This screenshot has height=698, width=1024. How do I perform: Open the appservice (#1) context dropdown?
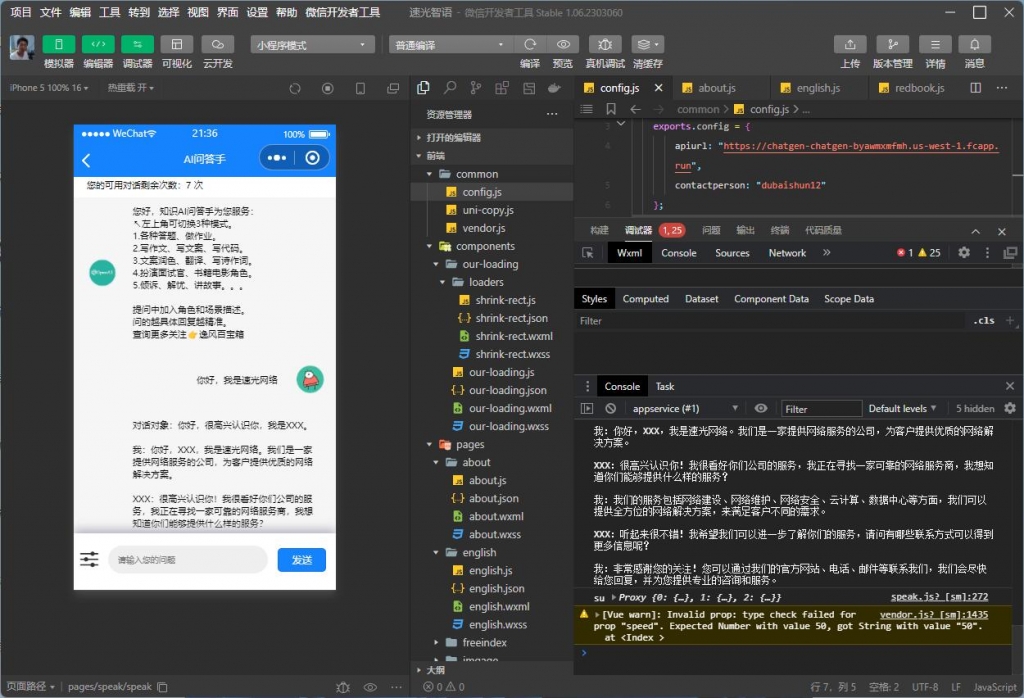tap(684, 408)
